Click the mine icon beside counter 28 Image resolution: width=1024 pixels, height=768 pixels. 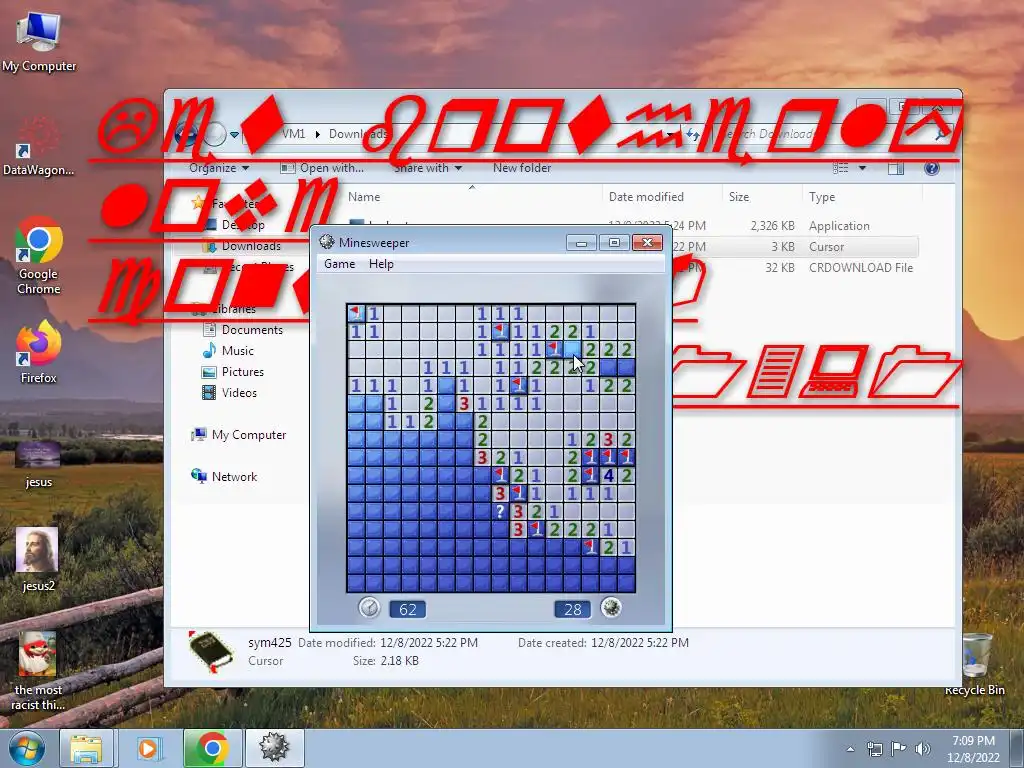tap(611, 608)
